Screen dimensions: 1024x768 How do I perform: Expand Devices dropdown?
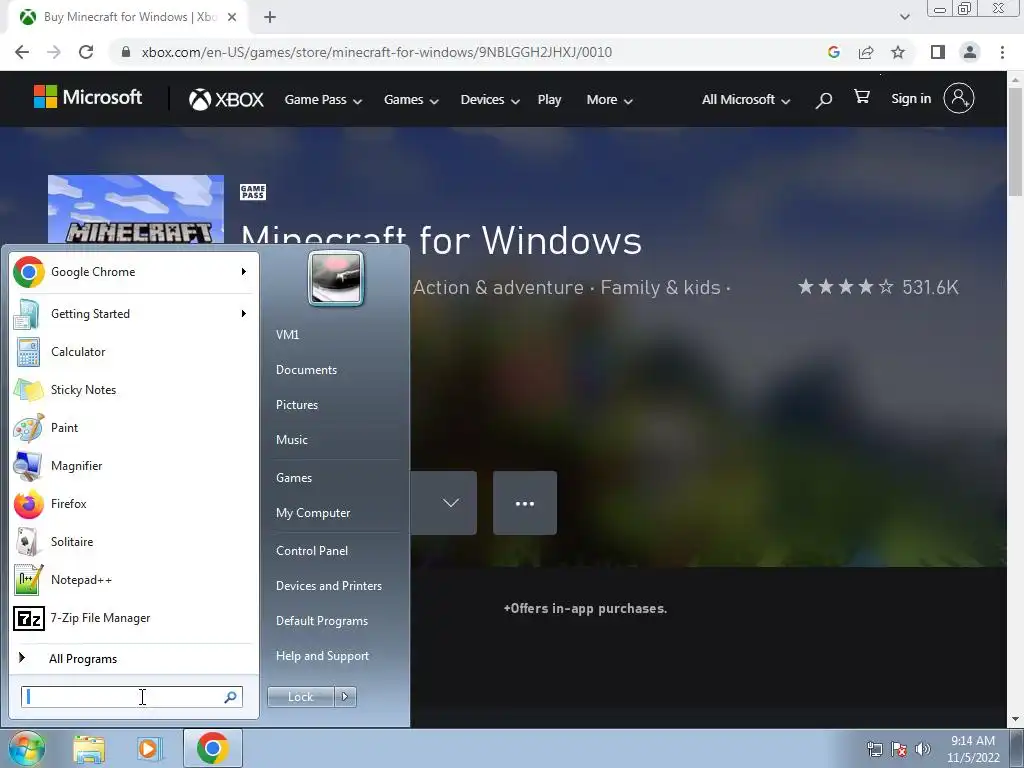click(490, 100)
